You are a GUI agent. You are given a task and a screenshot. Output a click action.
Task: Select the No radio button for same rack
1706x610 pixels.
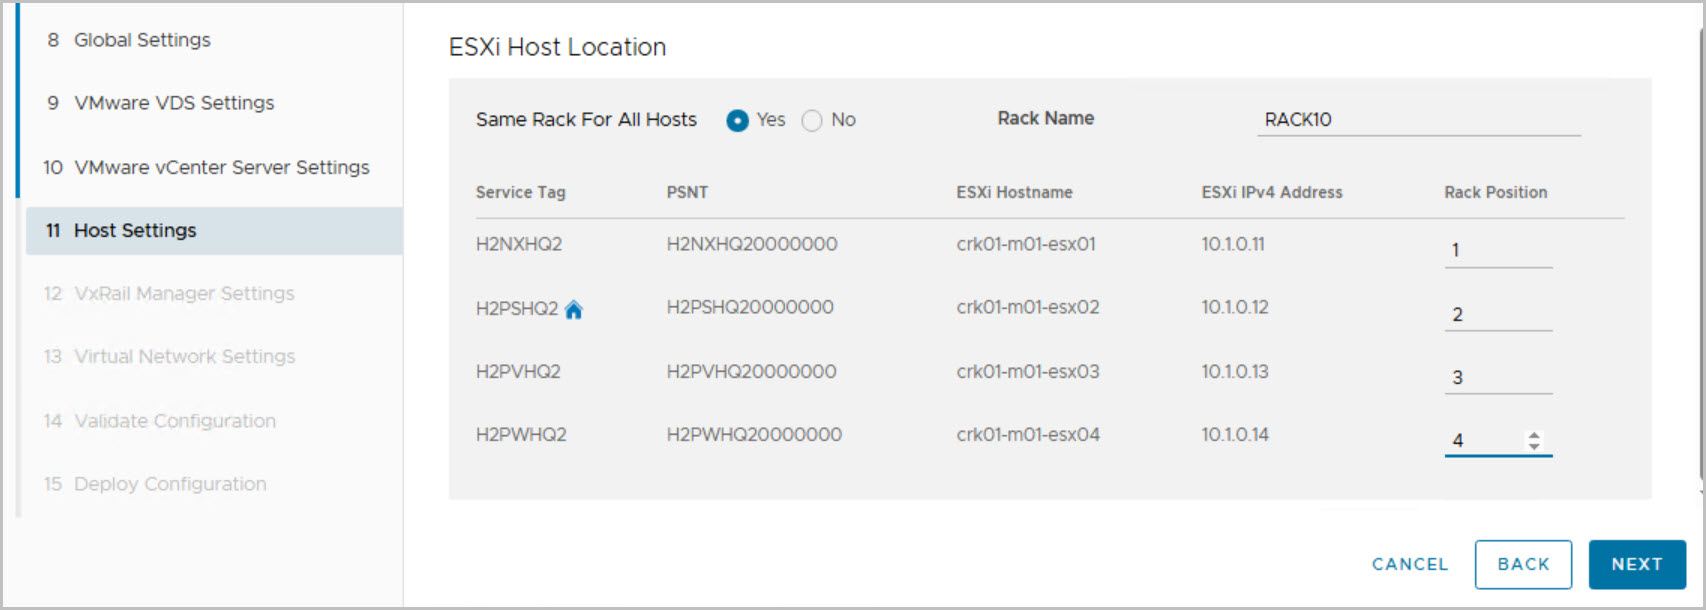[x=812, y=120]
